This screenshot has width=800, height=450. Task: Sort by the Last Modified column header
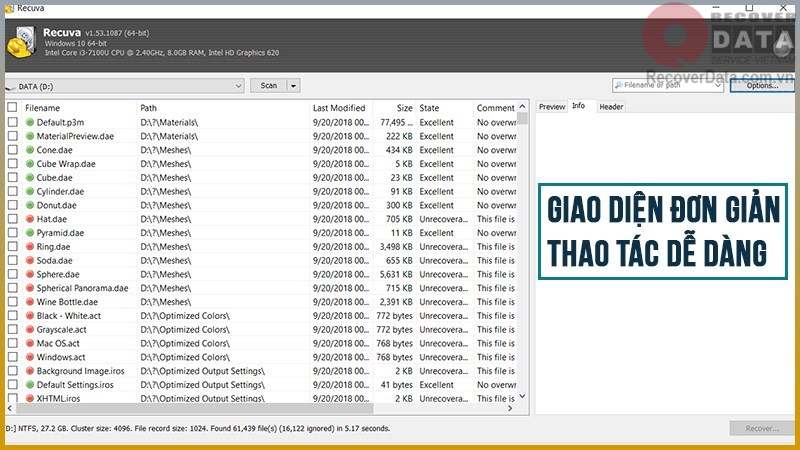click(341, 108)
